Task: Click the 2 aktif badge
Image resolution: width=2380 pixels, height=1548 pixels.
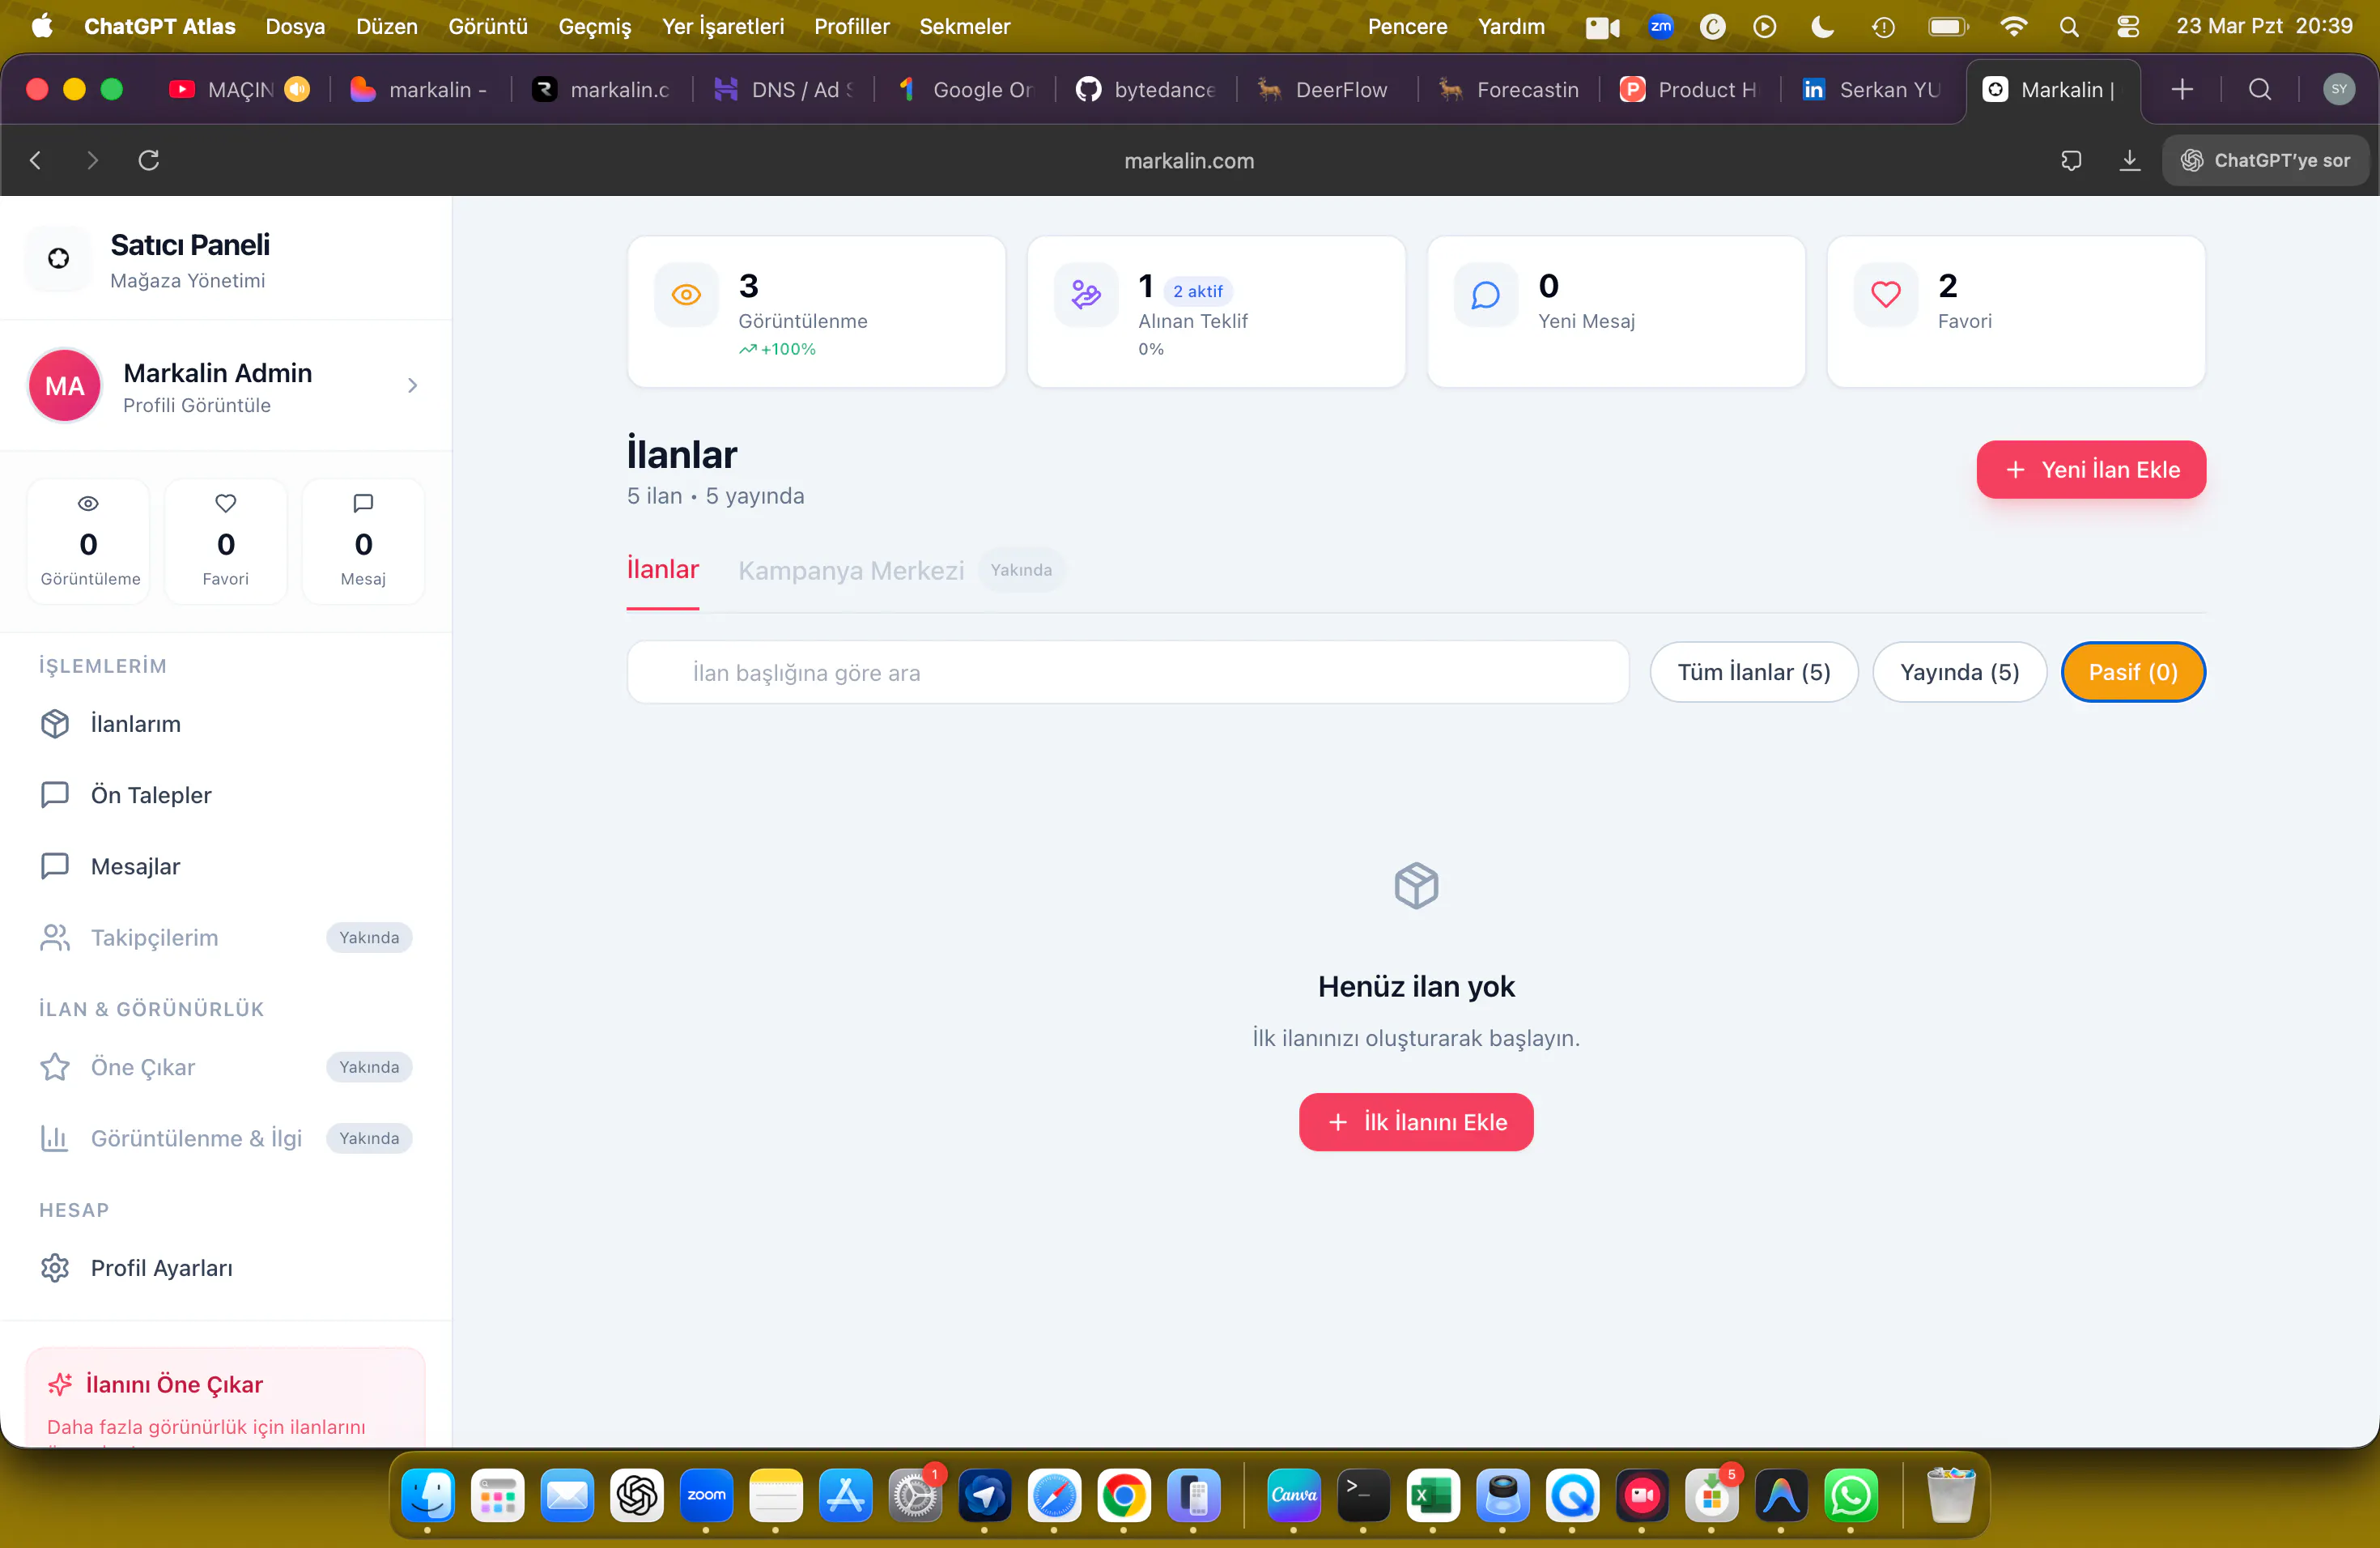Action: tap(1197, 291)
